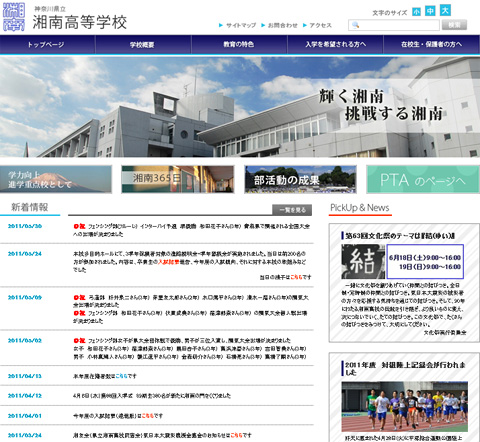Open 教育の特色 navigation item
The height and width of the screenshot is (442, 480).
coord(239,44)
